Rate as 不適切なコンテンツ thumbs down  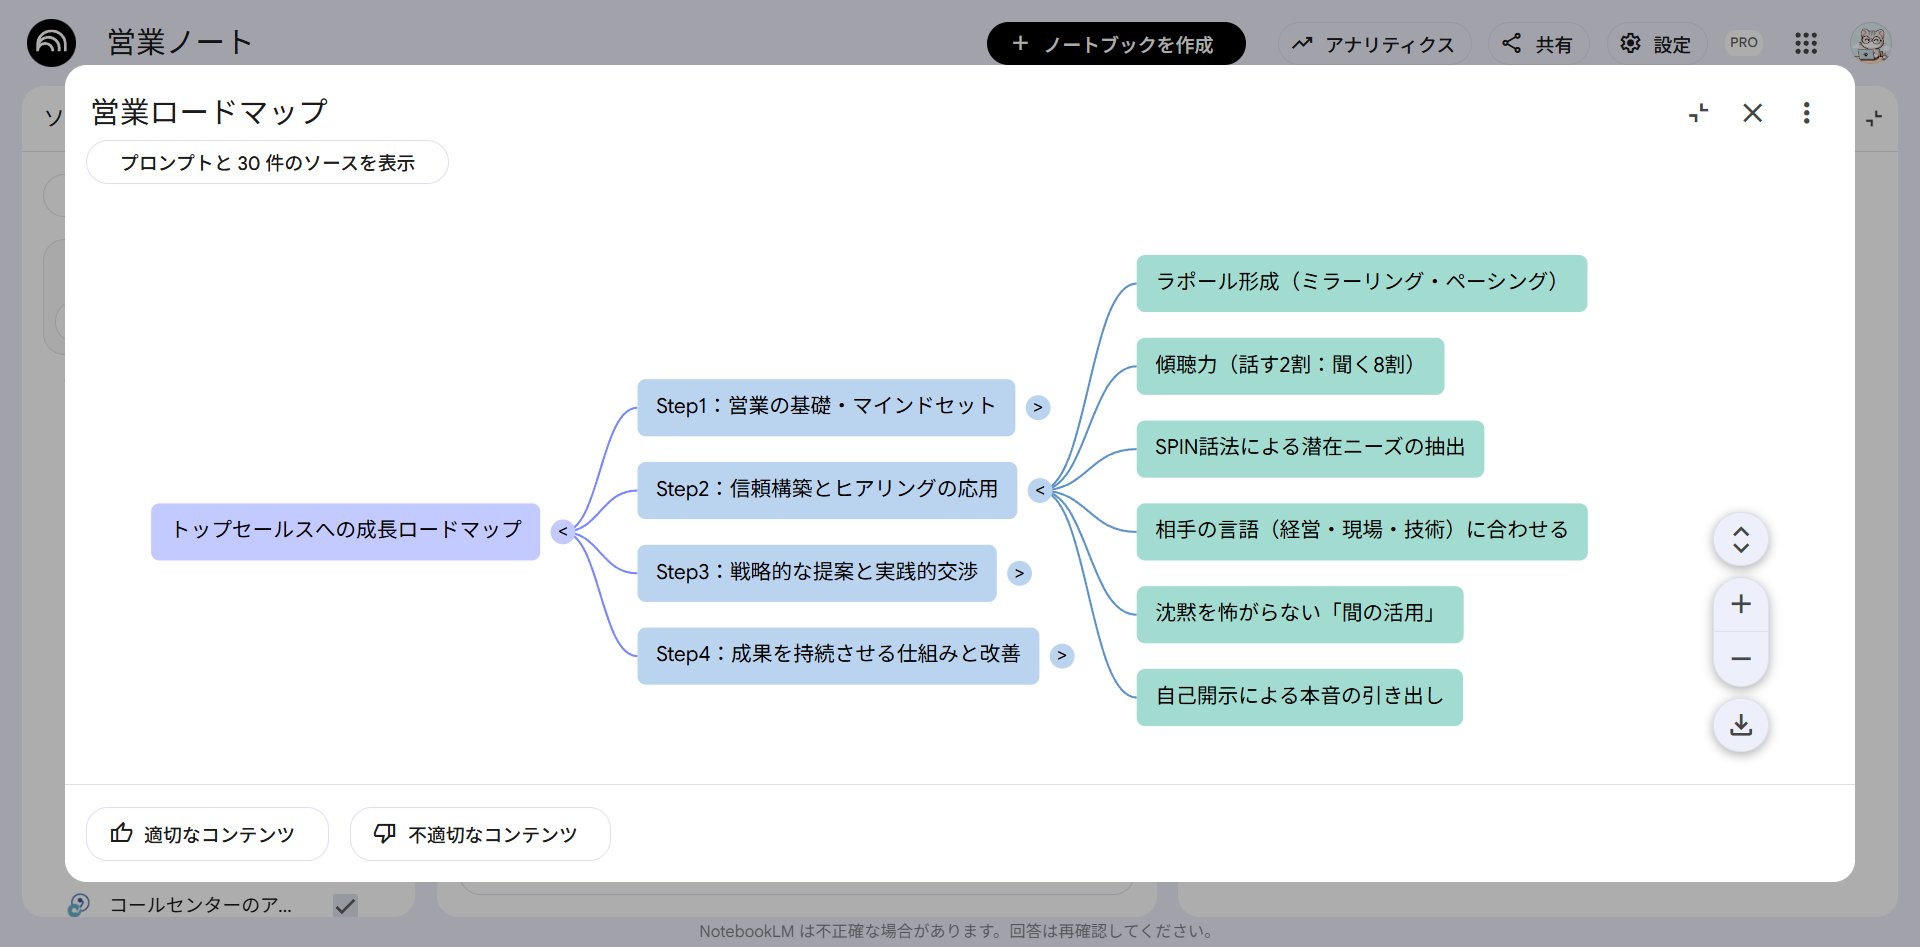point(480,834)
